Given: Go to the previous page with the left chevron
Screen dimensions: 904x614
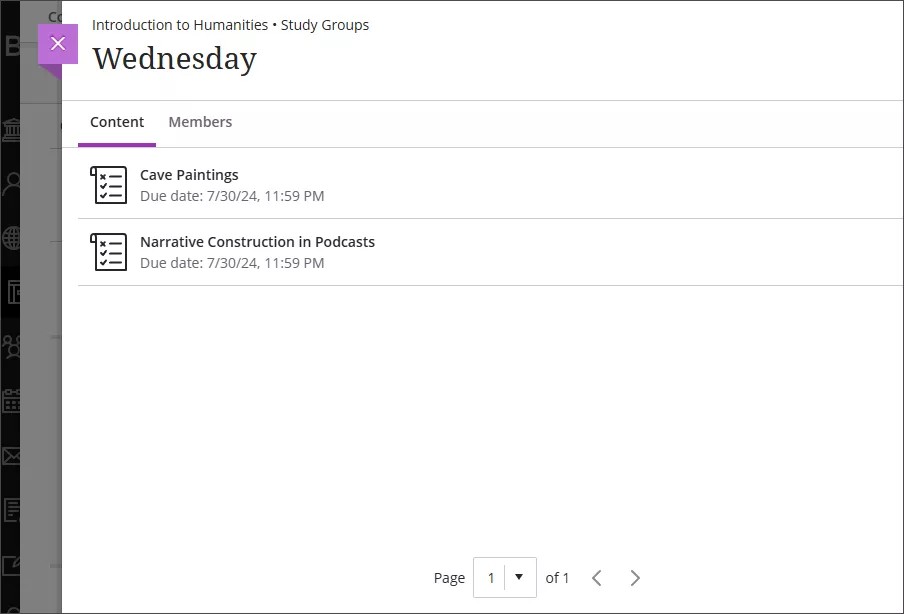Looking at the screenshot, I should click(597, 577).
